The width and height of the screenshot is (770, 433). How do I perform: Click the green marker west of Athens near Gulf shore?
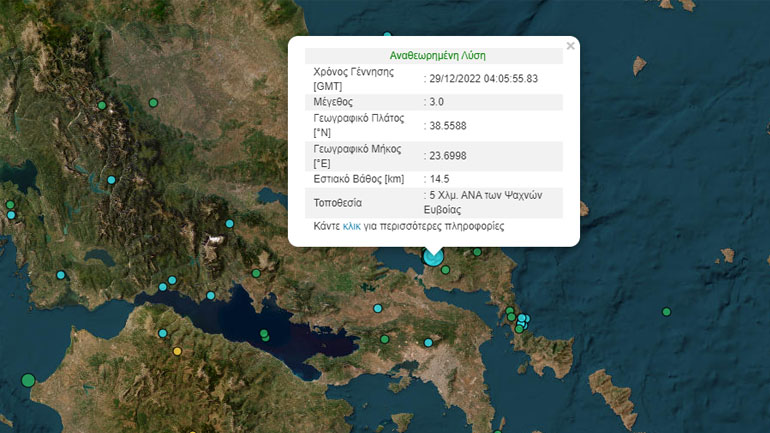tap(385, 339)
